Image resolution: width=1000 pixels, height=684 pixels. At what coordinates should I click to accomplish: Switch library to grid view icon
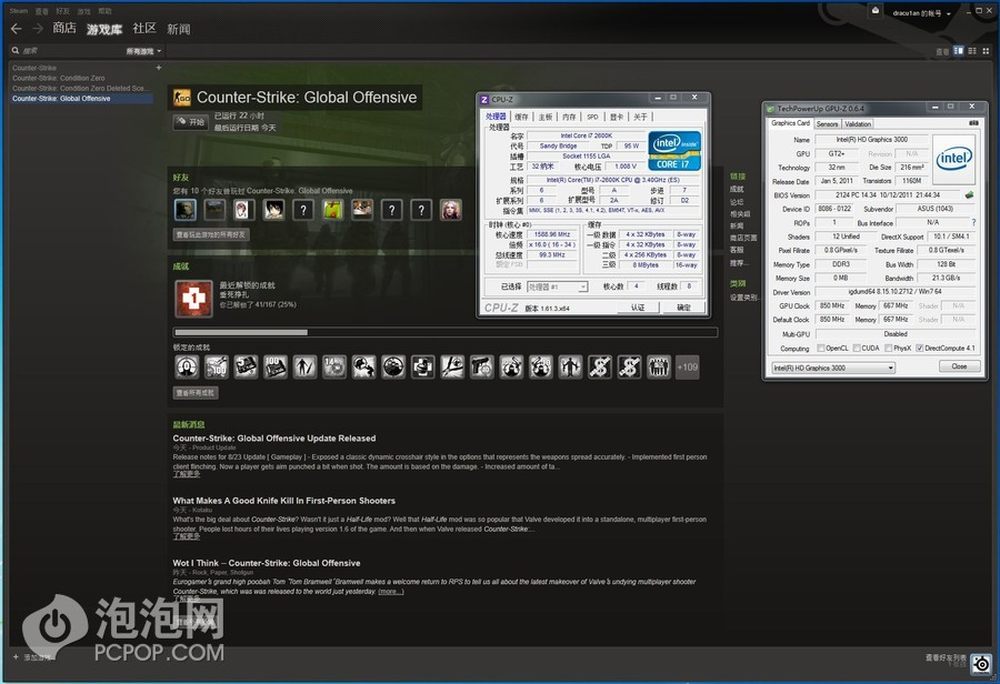tap(985, 51)
